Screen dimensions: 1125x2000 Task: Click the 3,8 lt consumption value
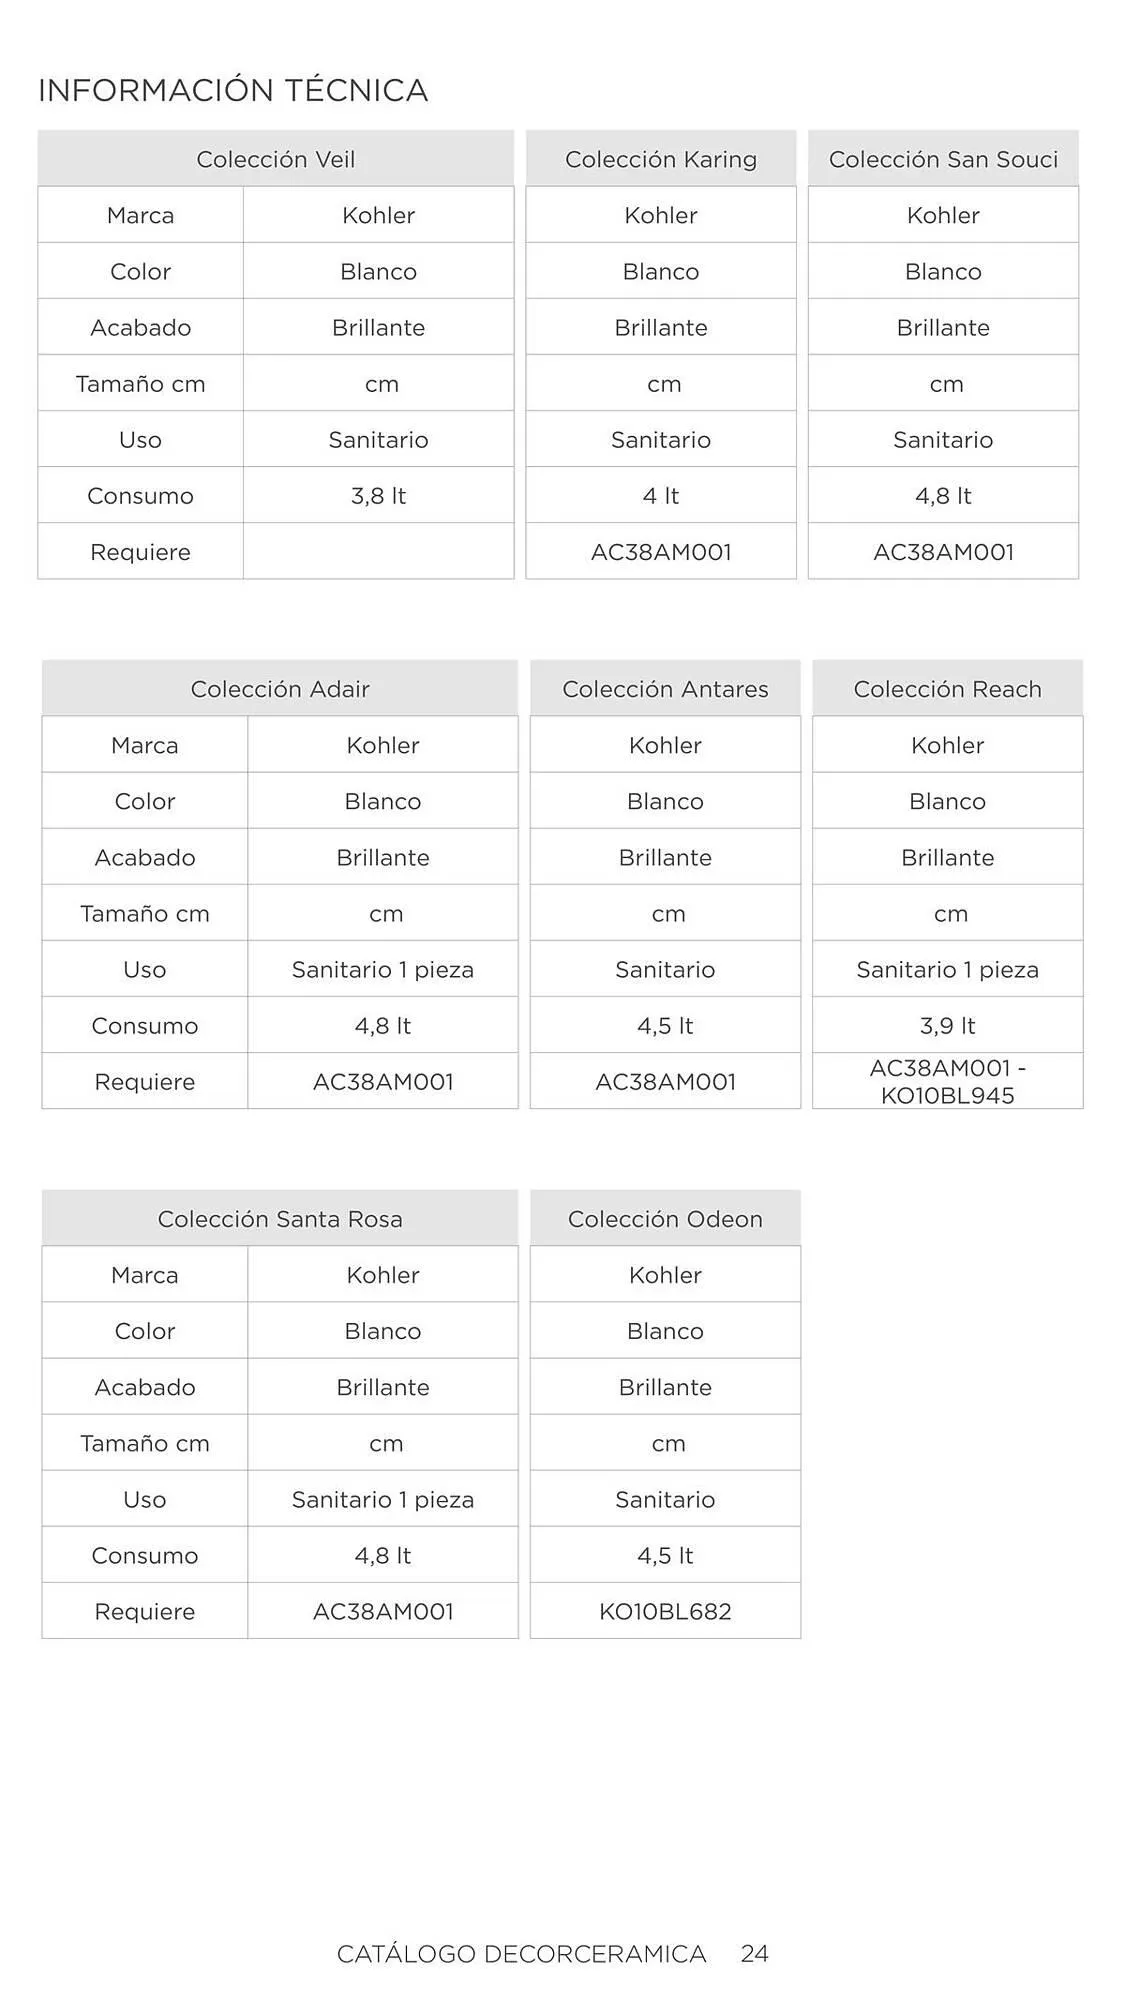[x=378, y=496]
